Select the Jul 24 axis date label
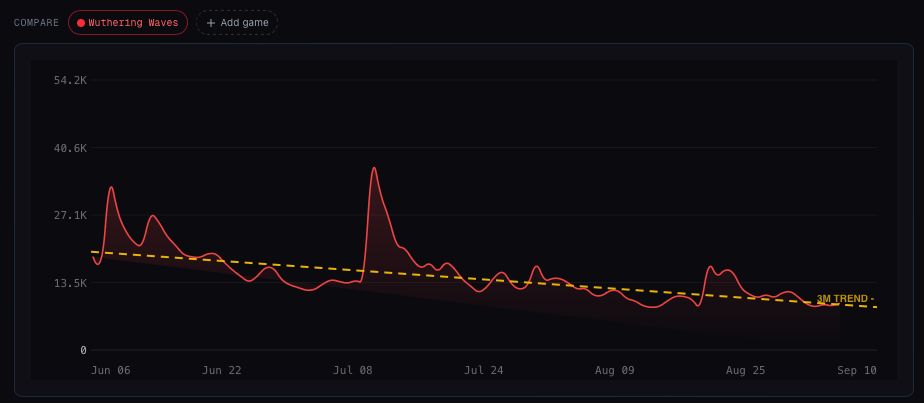 484,371
